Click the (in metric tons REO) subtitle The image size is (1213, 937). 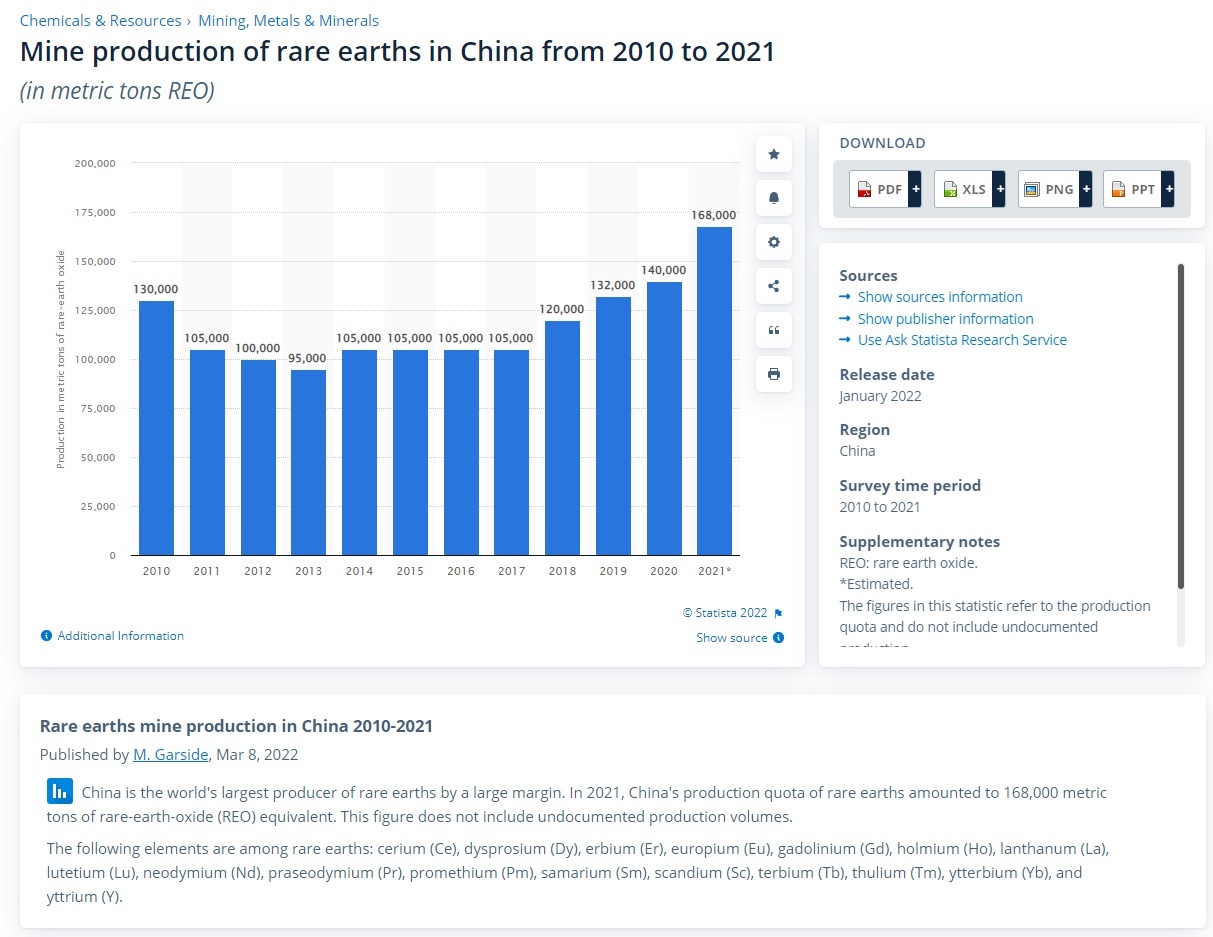(x=117, y=91)
